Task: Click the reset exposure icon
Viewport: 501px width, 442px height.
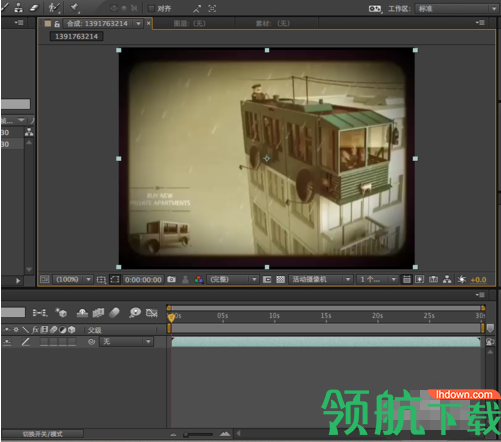Action: [x=462, y=279]
